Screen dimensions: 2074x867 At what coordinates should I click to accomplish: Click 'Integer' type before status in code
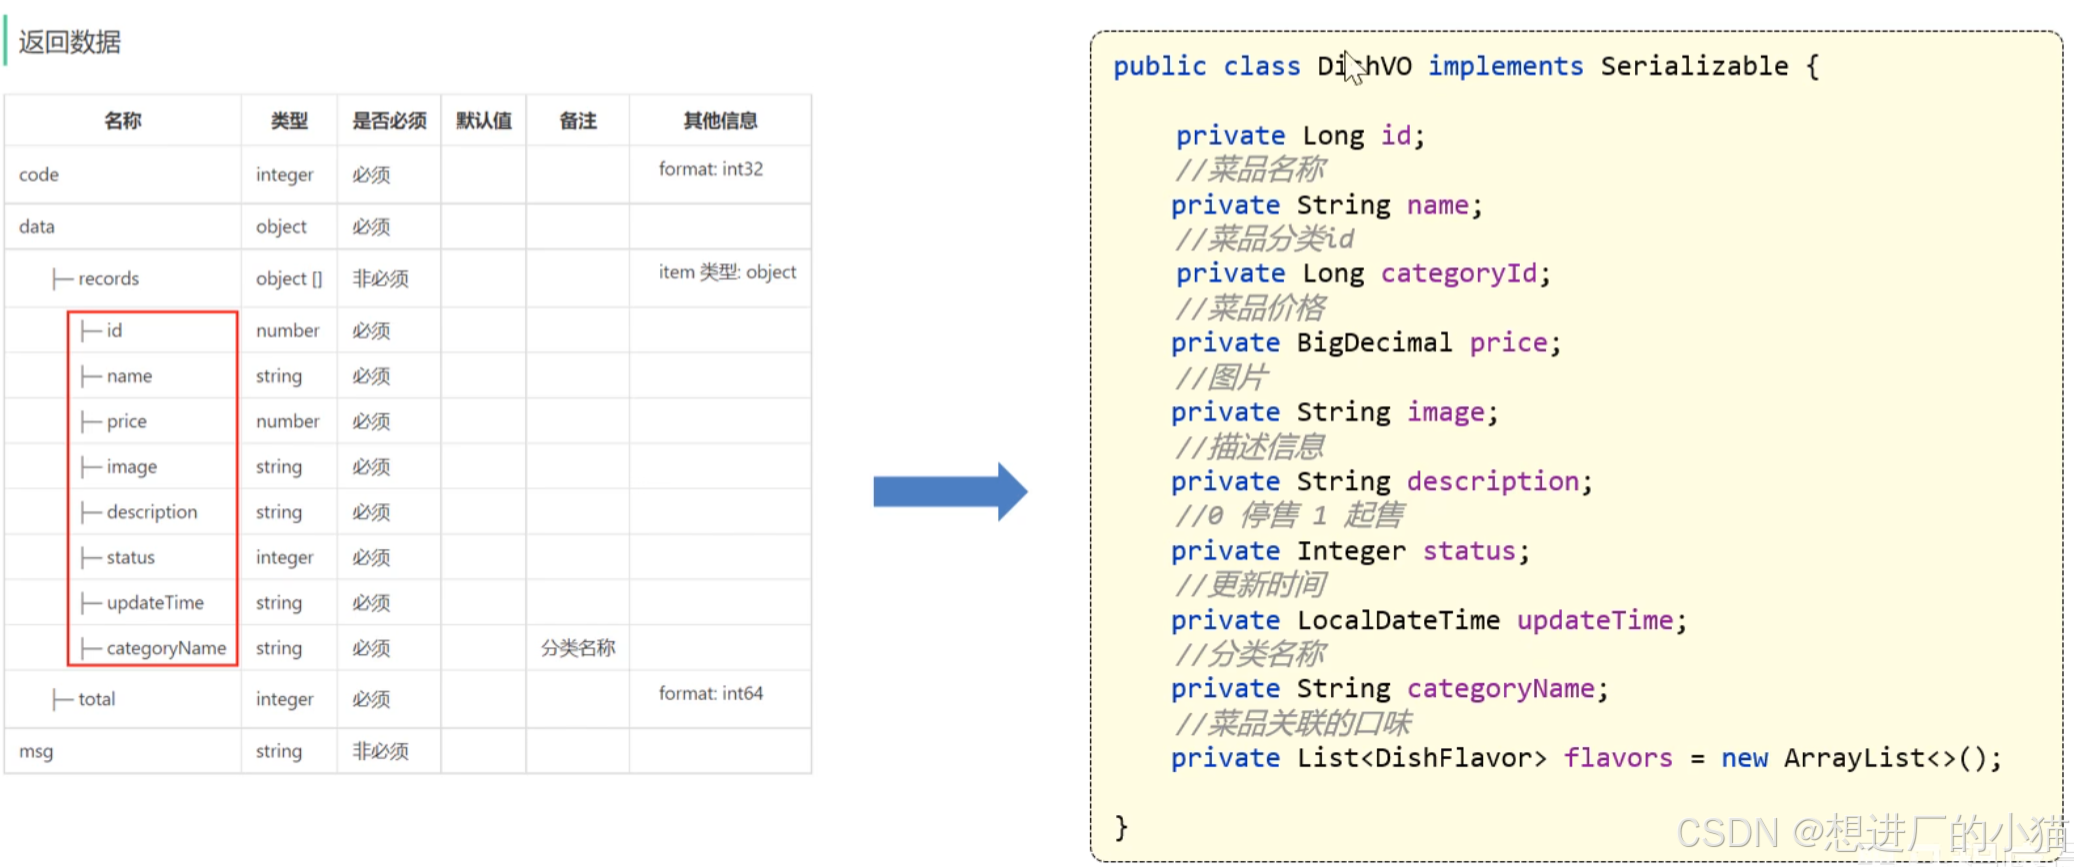click(1351, 551)
